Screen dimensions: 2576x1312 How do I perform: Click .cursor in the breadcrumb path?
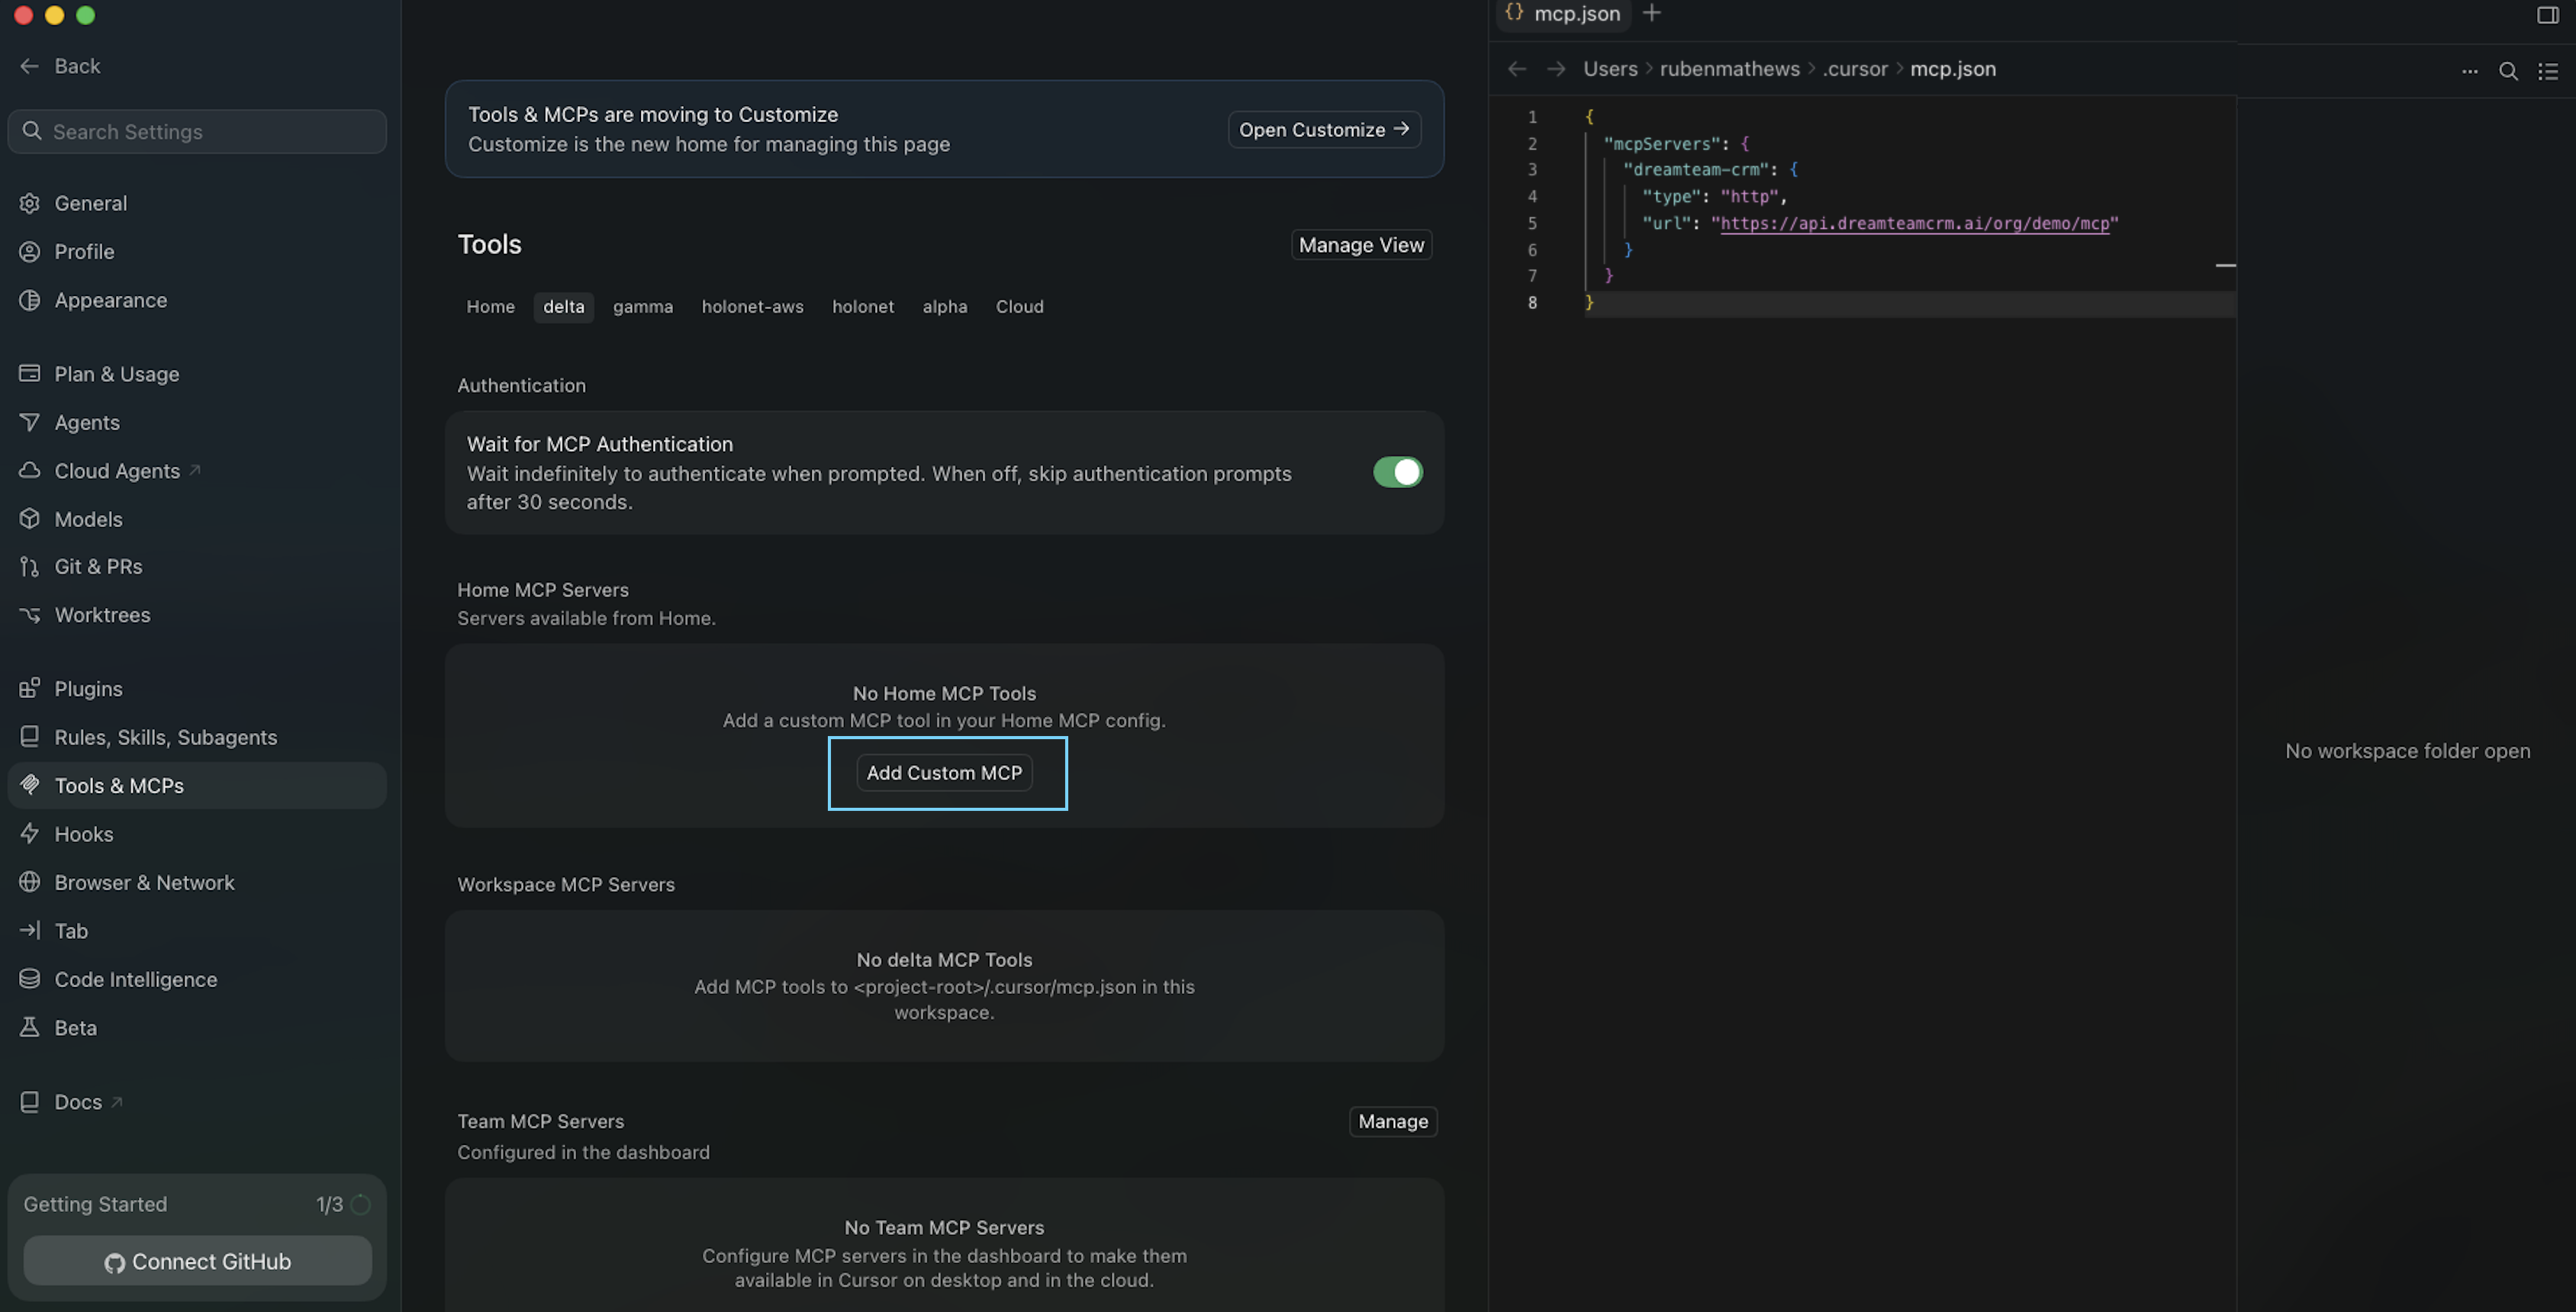pyautogui.click(x=1855, y=69)
